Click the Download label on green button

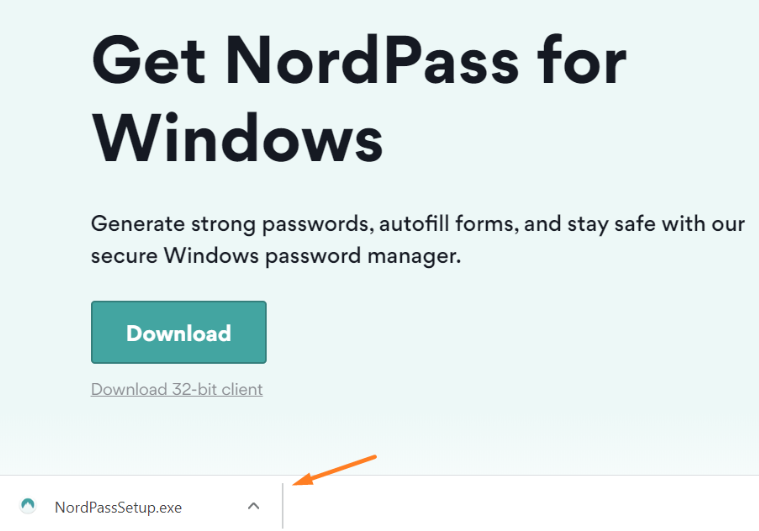click(179, 333)
